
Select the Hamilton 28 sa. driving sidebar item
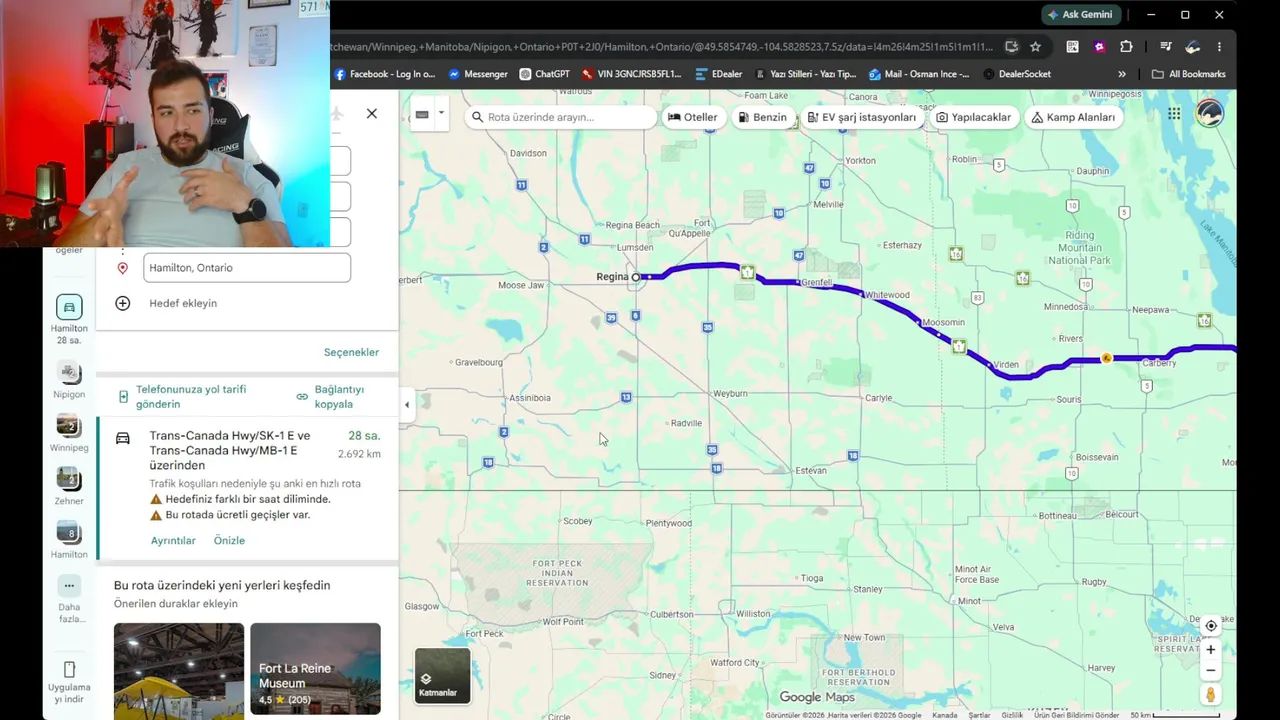coord(69,319)
